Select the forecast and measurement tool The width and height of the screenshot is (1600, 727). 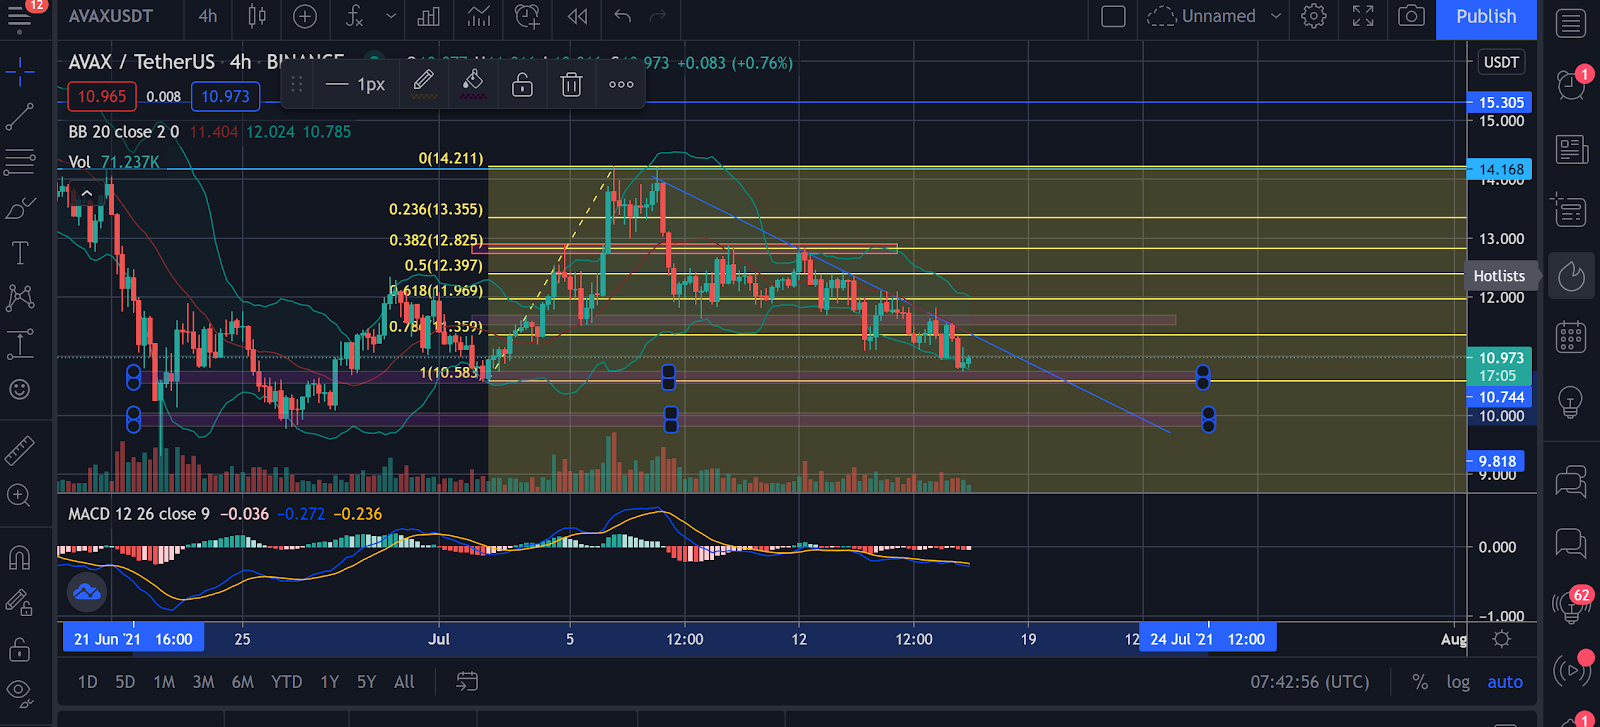20,344
